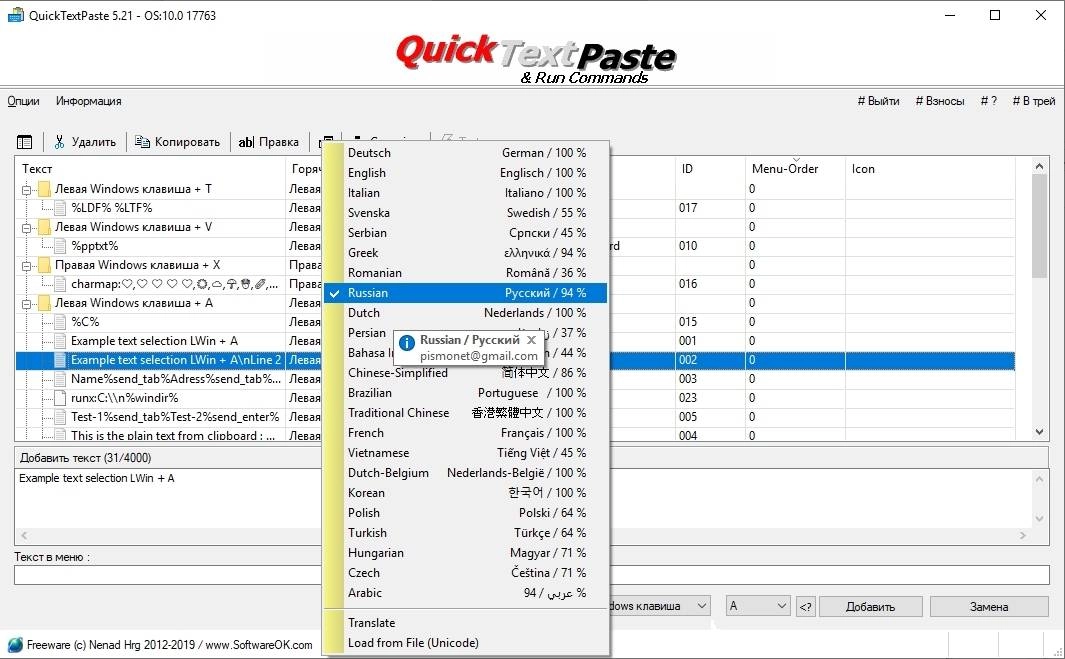This screenshot has width=1065, height=659.
Task: Click the QuickTextPaste app icon in title bar
Action: tap(15, 15)
